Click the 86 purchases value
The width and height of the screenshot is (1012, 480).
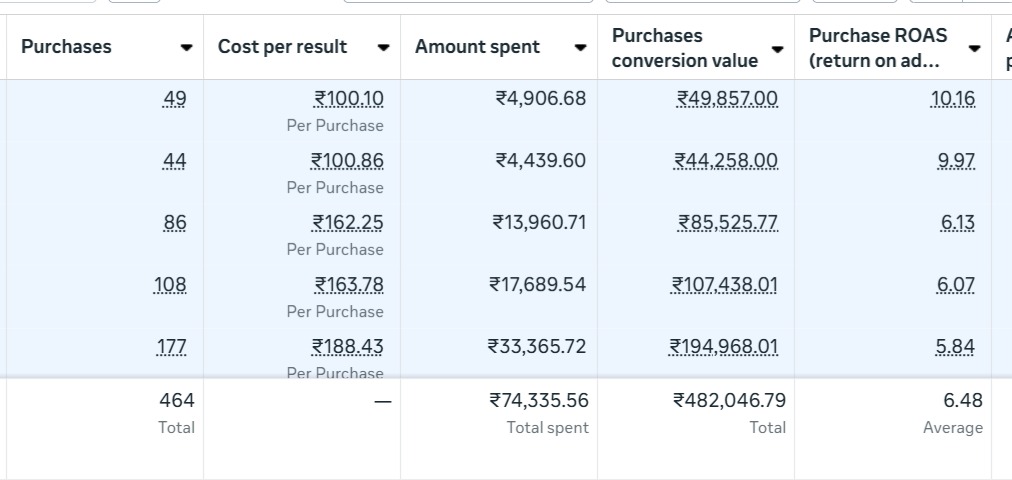(x=175, y=223)
